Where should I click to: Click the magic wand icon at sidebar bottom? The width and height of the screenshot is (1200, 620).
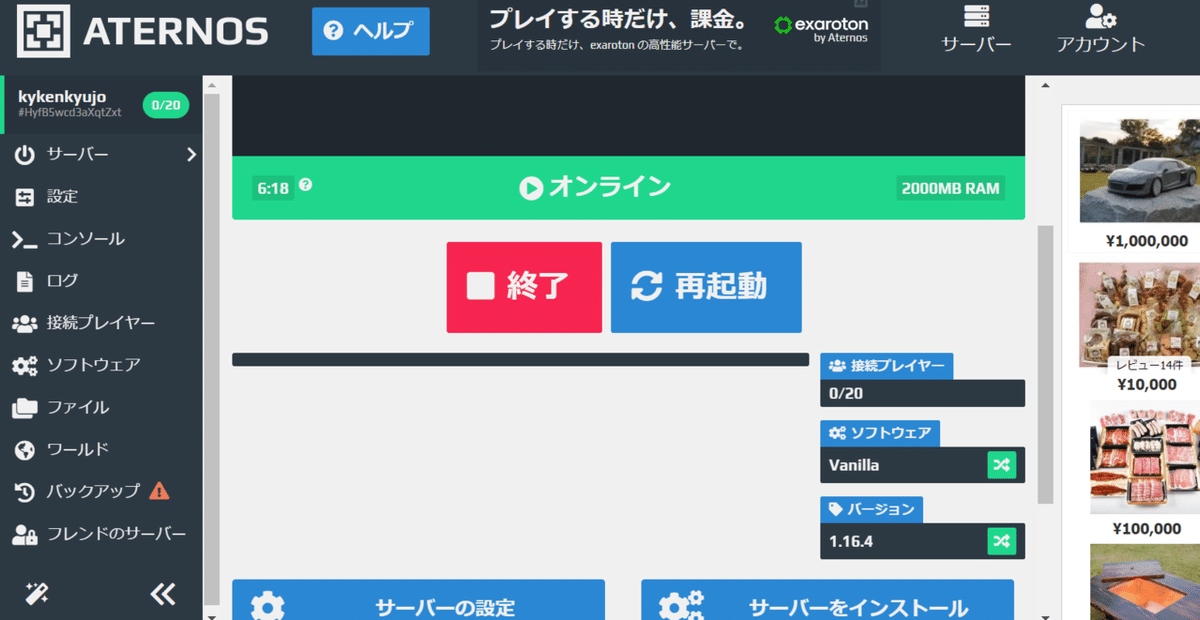click(x=37, y=594)
